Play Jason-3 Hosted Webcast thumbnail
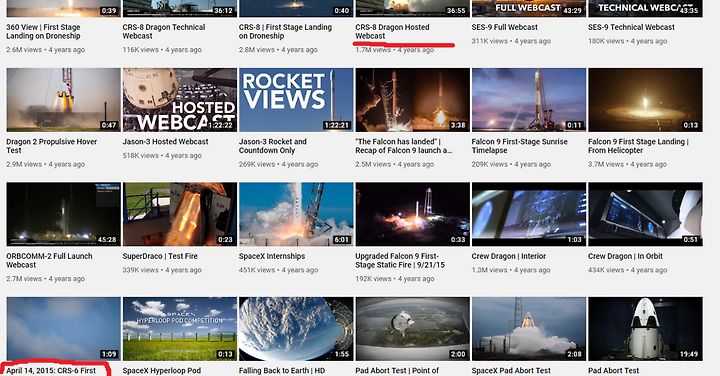Screen dimensions: 720x376 [180, 100]
